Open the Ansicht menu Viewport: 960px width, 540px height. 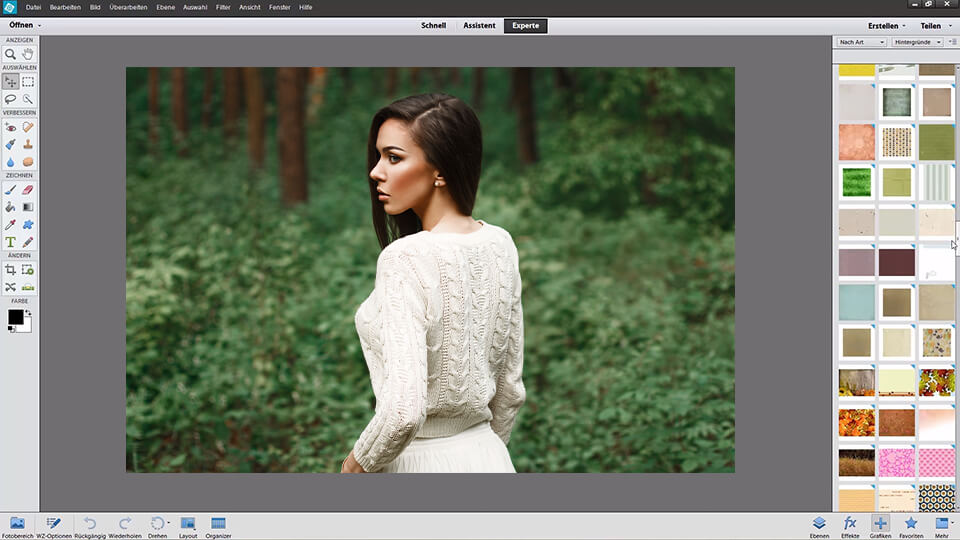coord(250,7)
